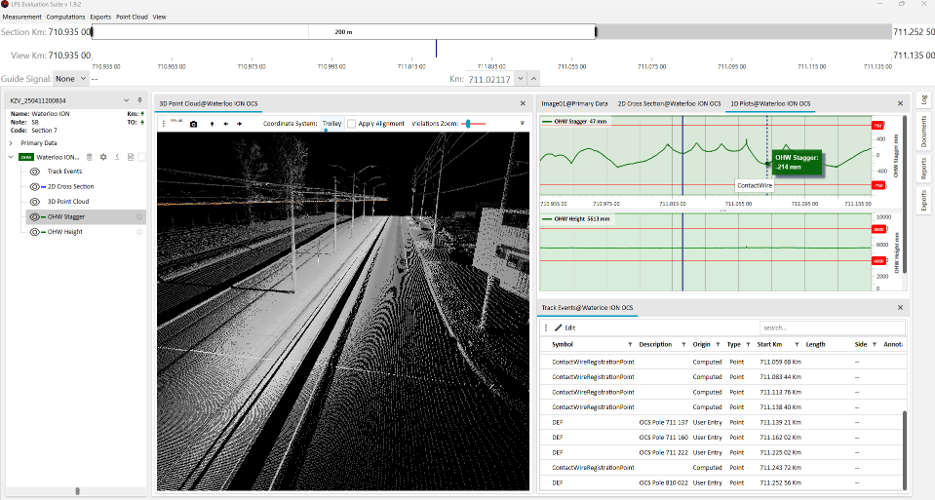Collapse the Waterloo ION tree node
Viewport: 935px width, 500px height.
tap(11, 157)
